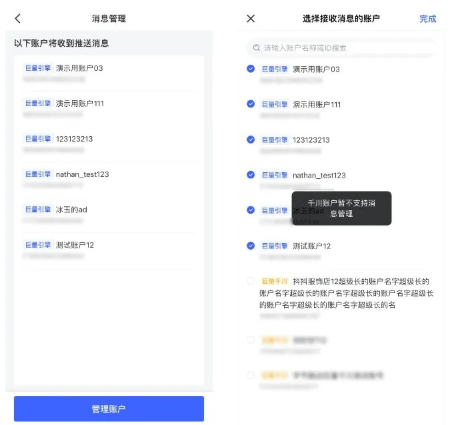Viewport: 454px width, 425px height.
Task: Uncheck the nathan_test123 checkbox
Action: point(251,175)
